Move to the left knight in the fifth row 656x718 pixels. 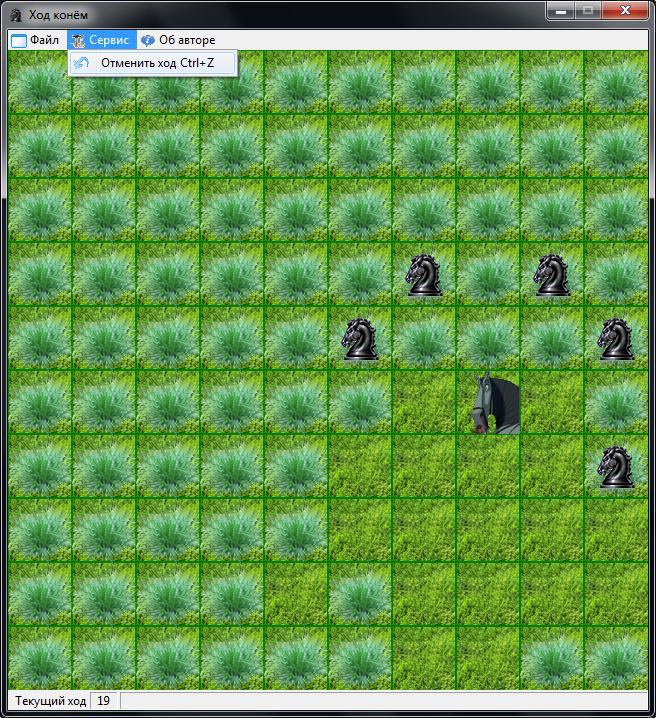(x=359, y=339)
